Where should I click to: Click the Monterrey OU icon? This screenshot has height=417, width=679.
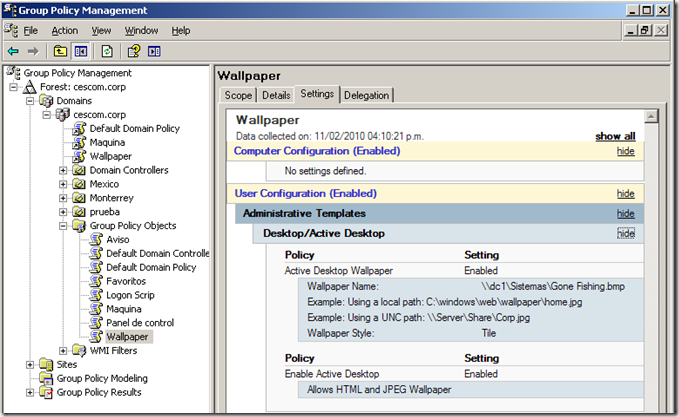[79, 198]
